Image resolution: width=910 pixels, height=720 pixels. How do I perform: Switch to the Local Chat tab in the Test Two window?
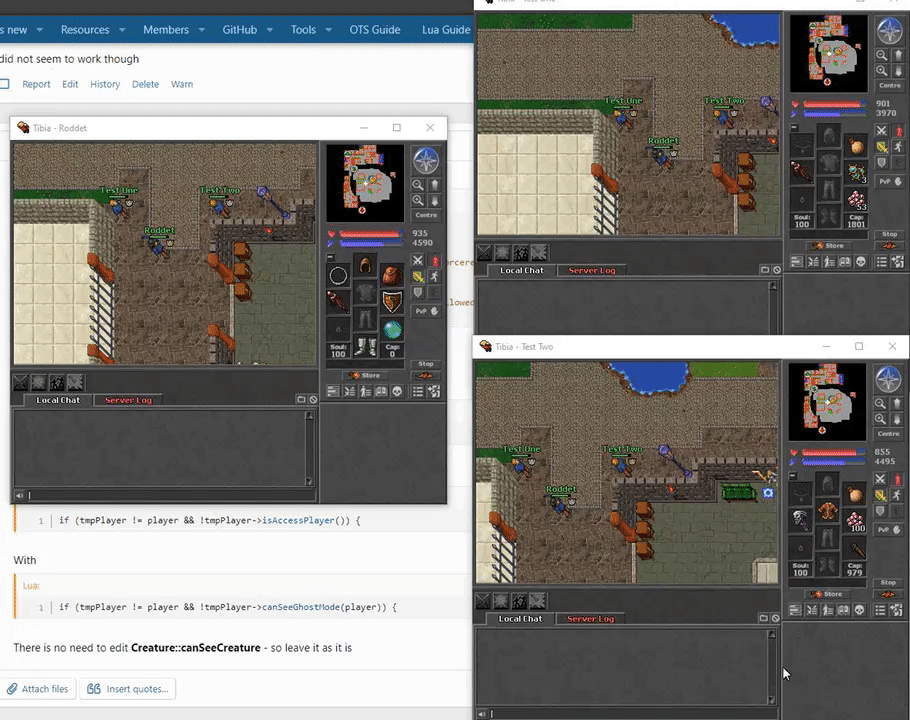[x=520, y=618]
